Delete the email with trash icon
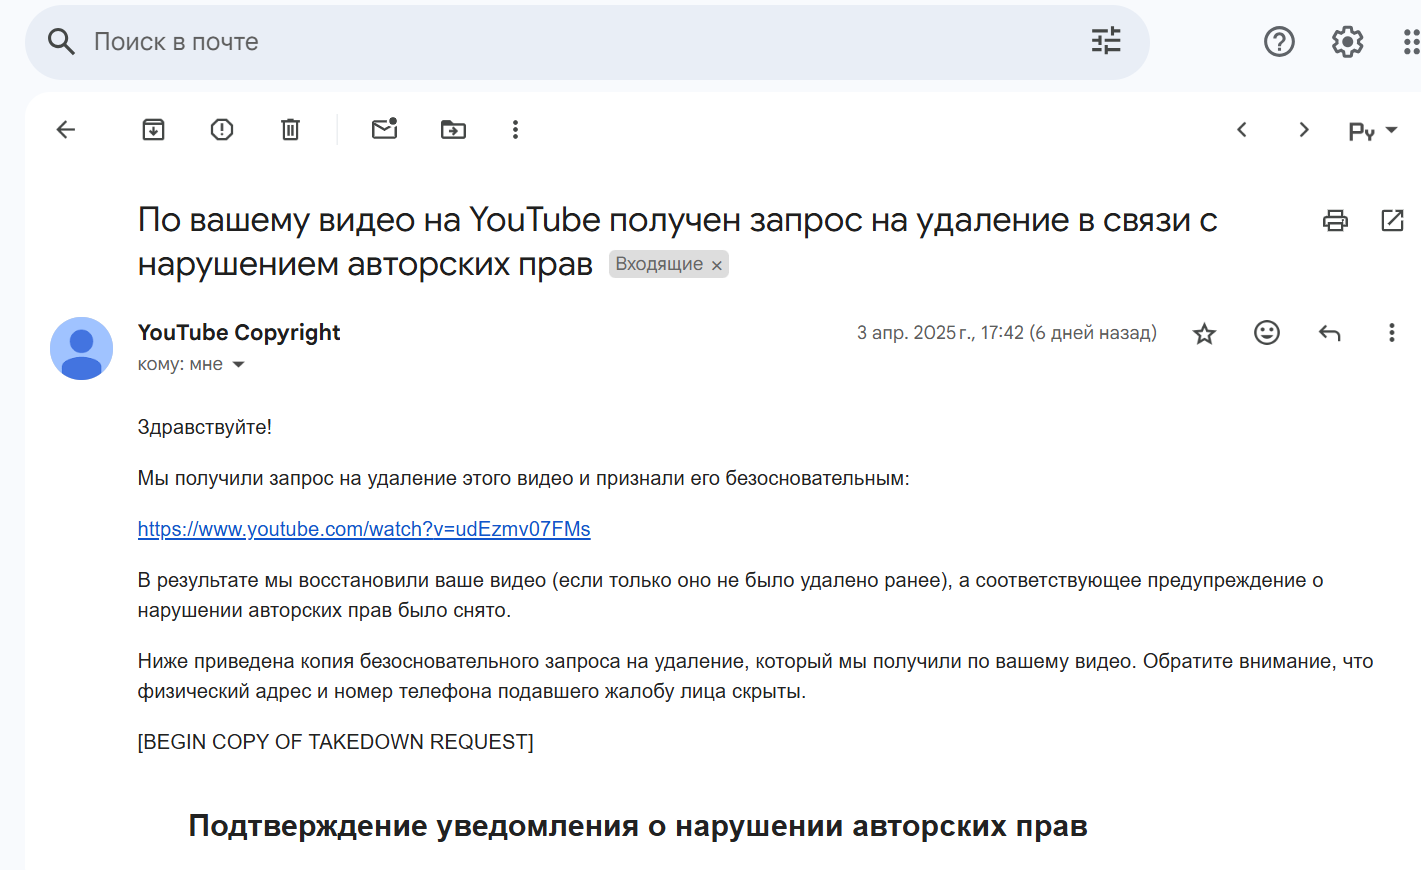Viewport: 1421px width, 870px height. (x=290, y=130)
